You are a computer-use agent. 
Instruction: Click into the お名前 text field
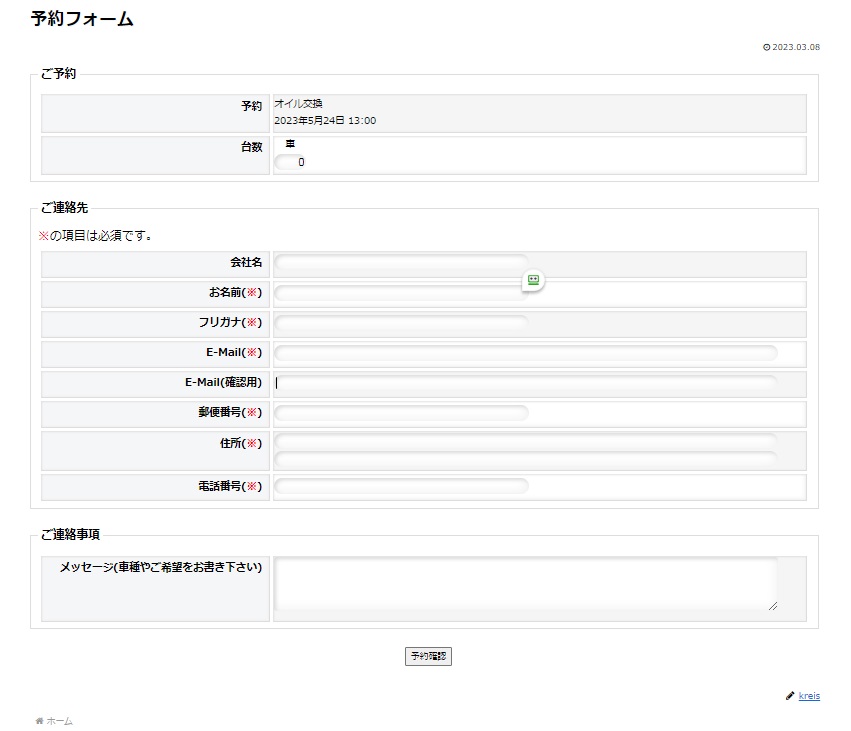tap(398, 294)
